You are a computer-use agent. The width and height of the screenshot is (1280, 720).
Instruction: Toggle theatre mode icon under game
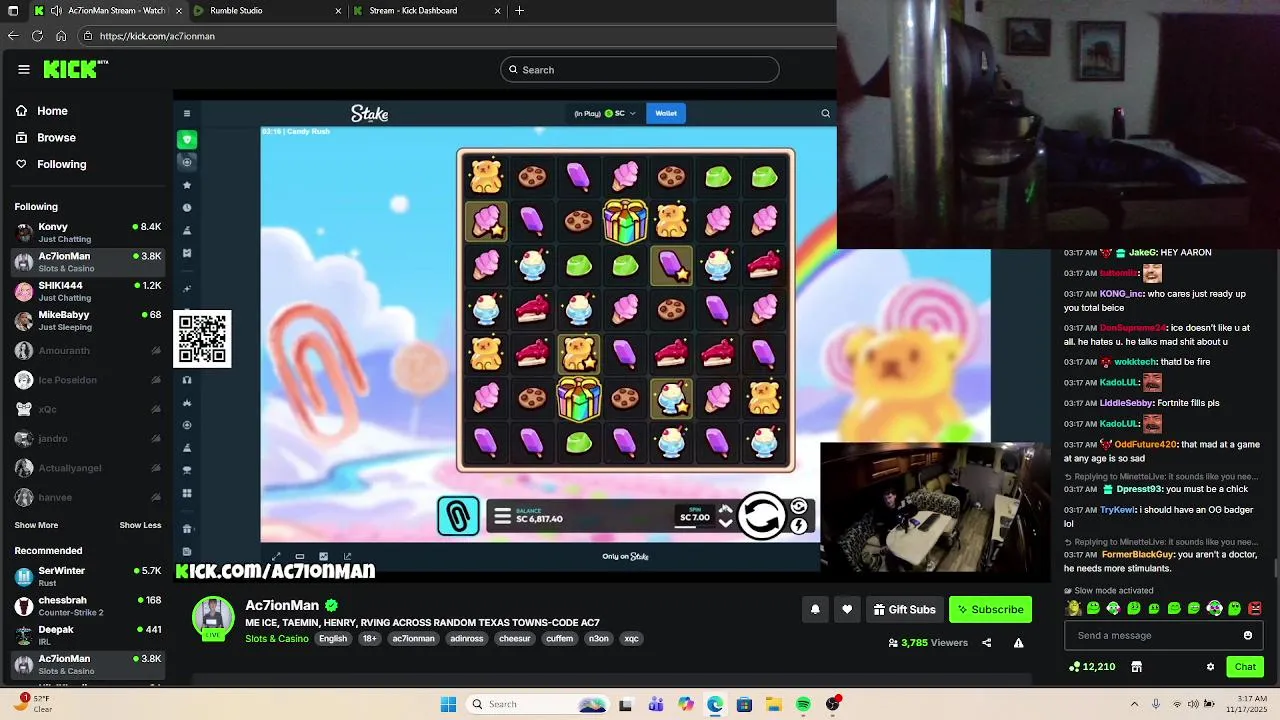coord(299,557)
